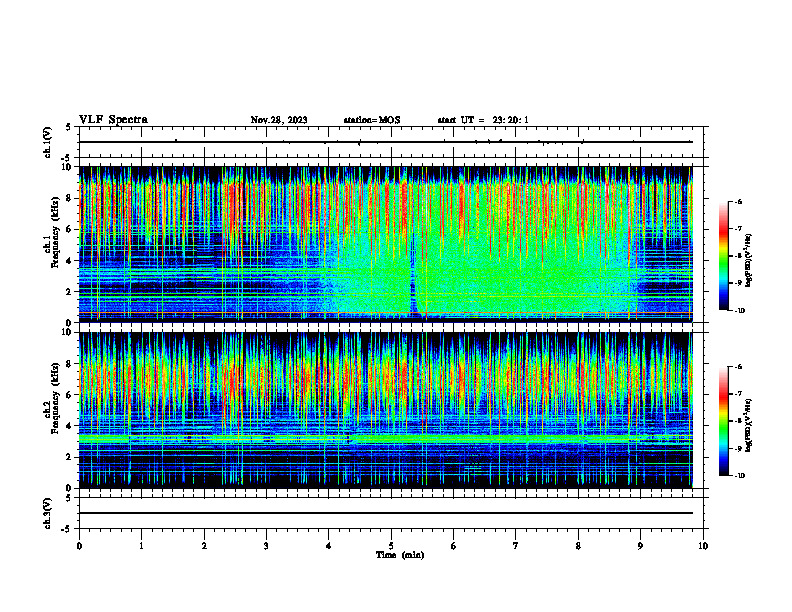Click the "5" tick on the time axis

(391, 546)
